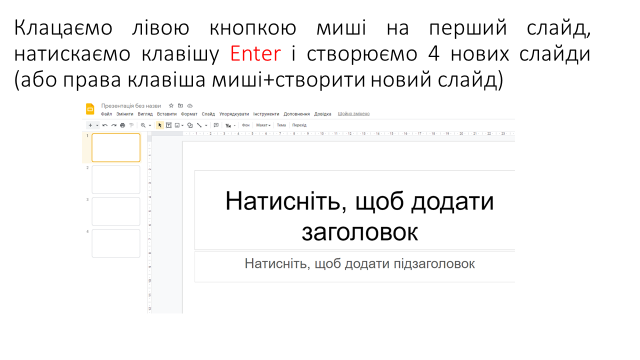This screenshot has height=360, width=640.
Task: Open the zoom level dropdown arrow
Action: 150,125
